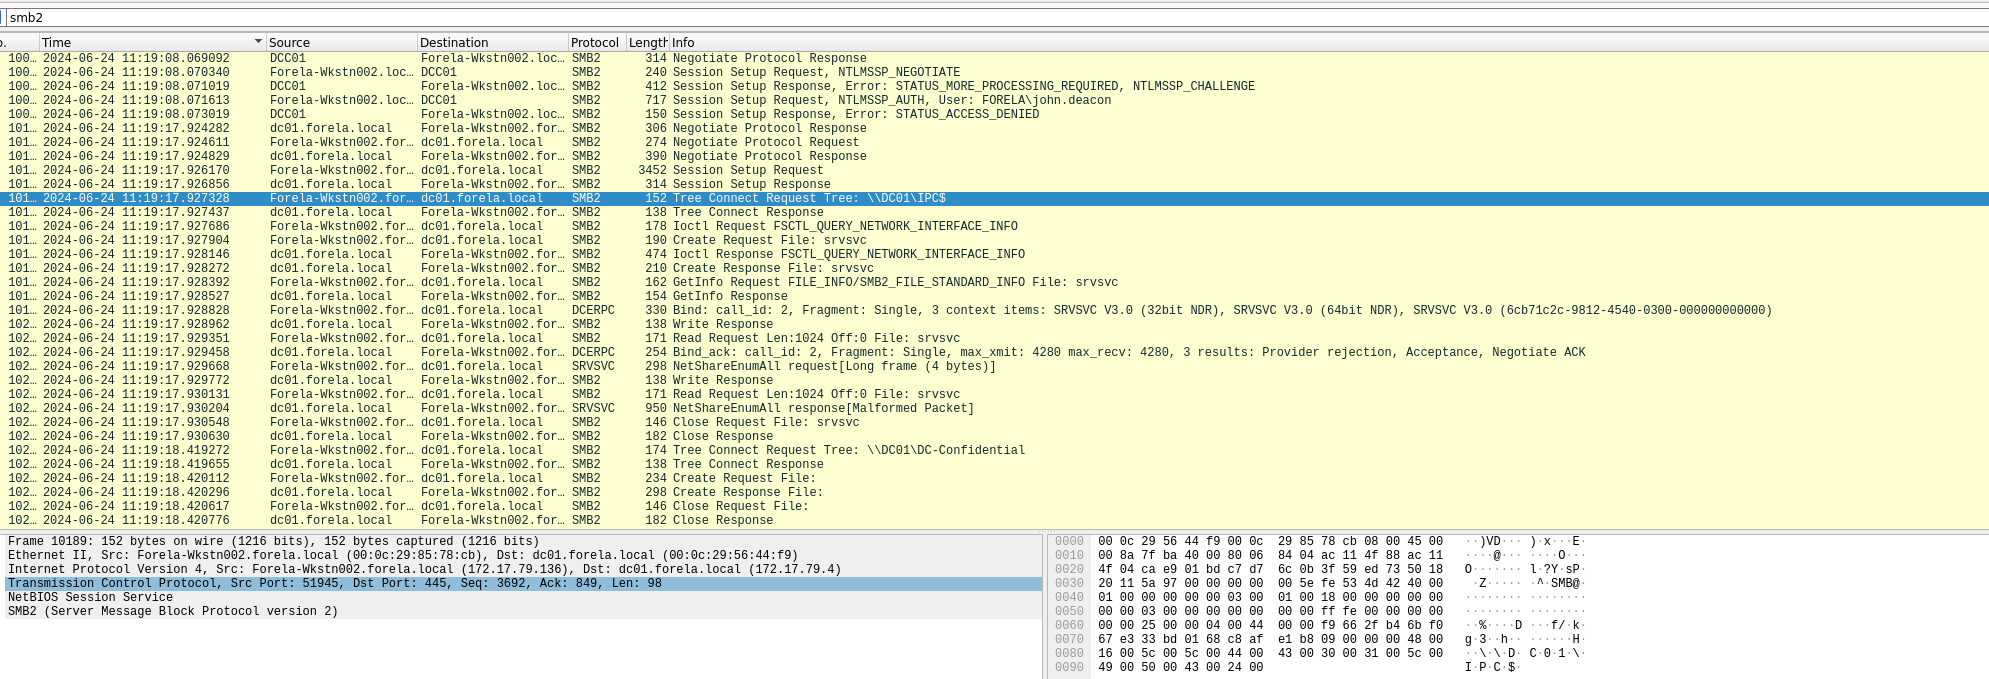Viewport: 1989px width, 679px height.
Task: Select the Create Response File: srvsvc packet
Action: 994,268
